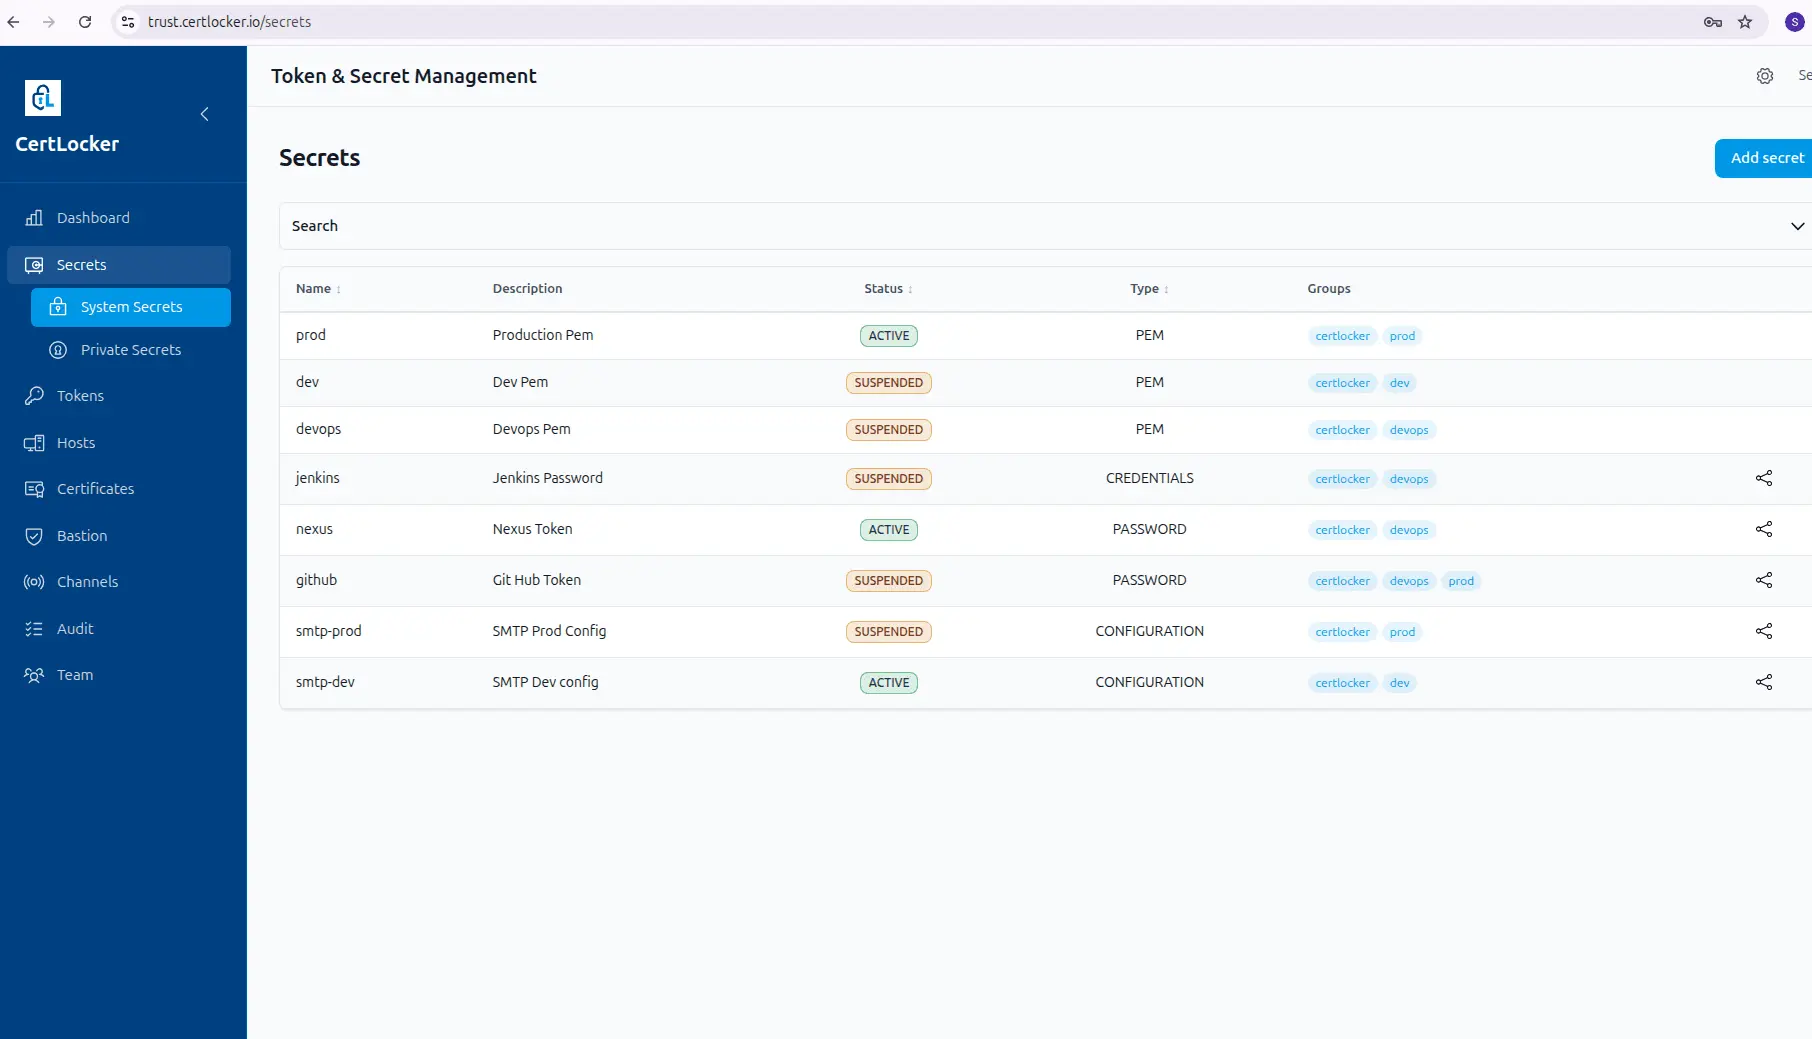Click the devops tag in nexus row
This screenshot has width=1812, height=1039.
[x=1409, y=530]
